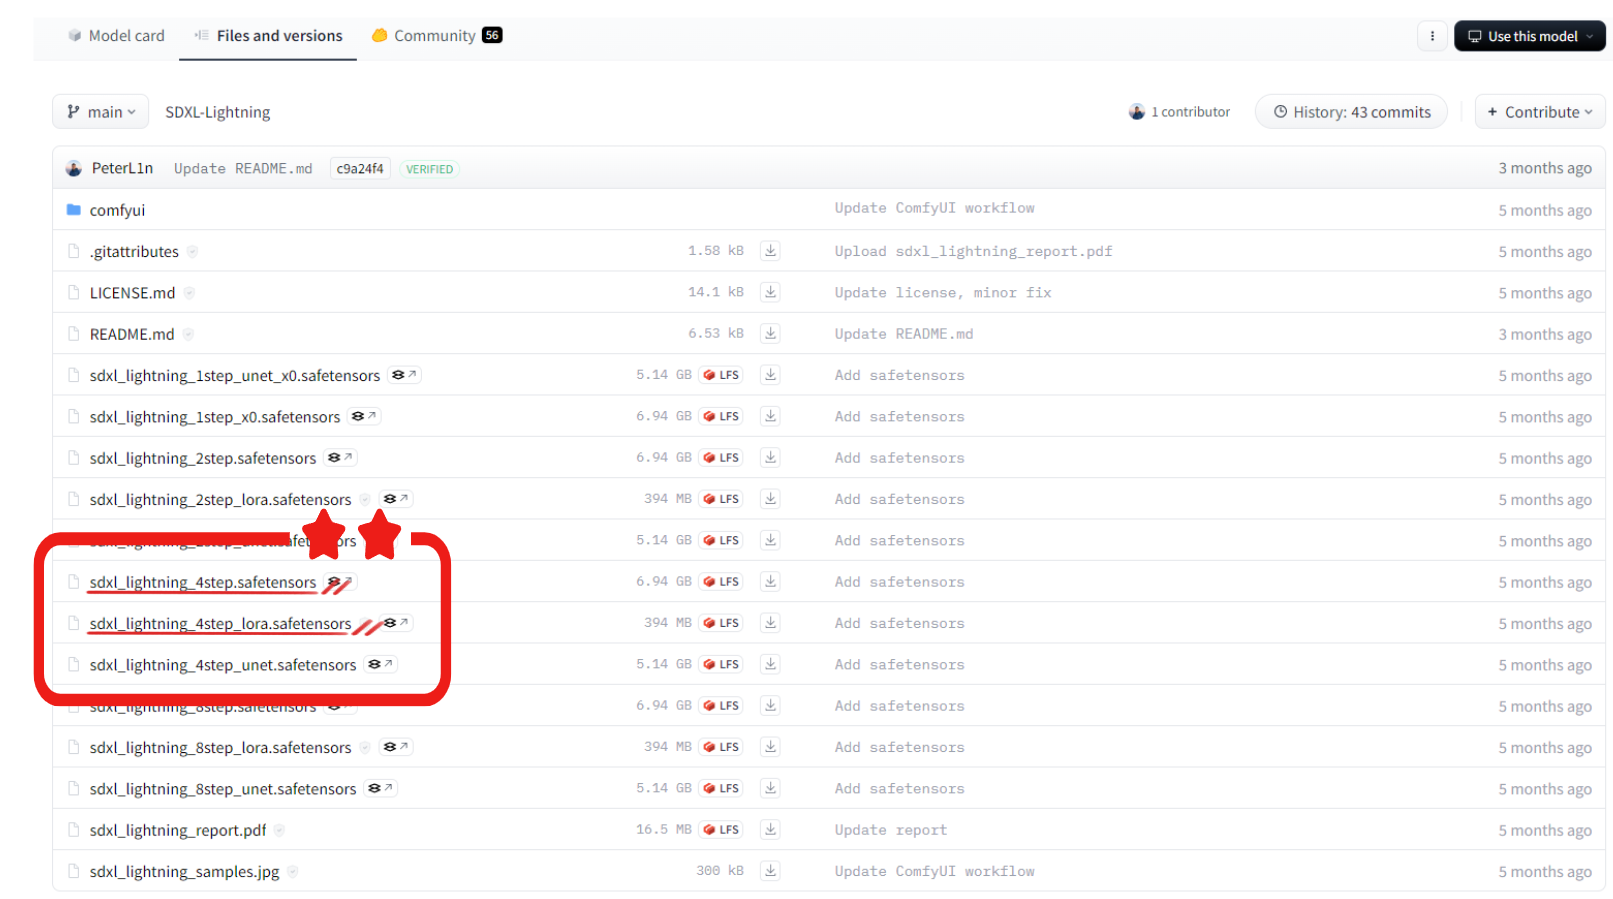Download sdxl_lightning_4step_unet.safetensors file
Screen dimensions: 1613x899
click(x=770, y=664)
